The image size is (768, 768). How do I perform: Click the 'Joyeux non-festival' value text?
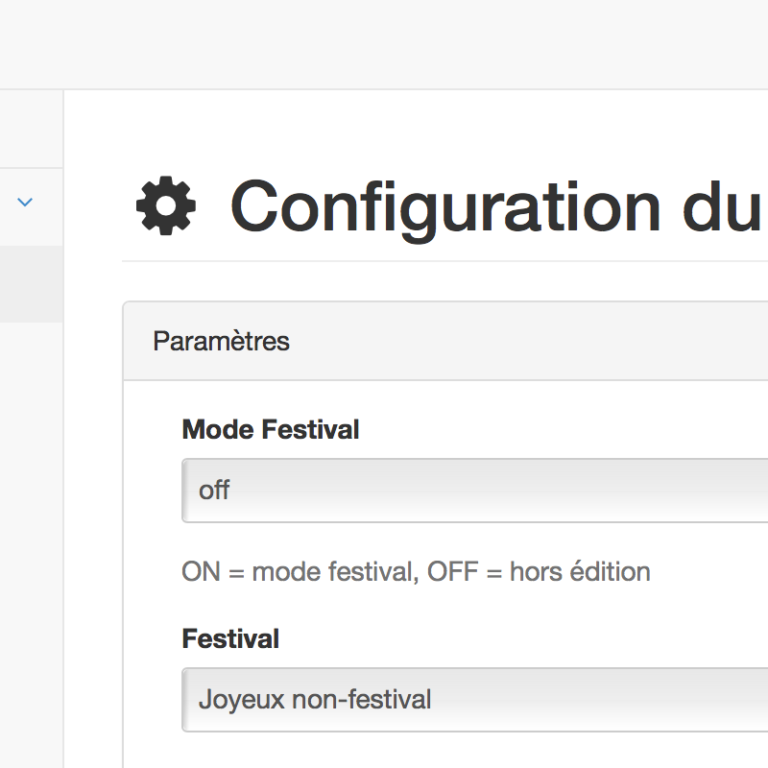coord(315,699)
